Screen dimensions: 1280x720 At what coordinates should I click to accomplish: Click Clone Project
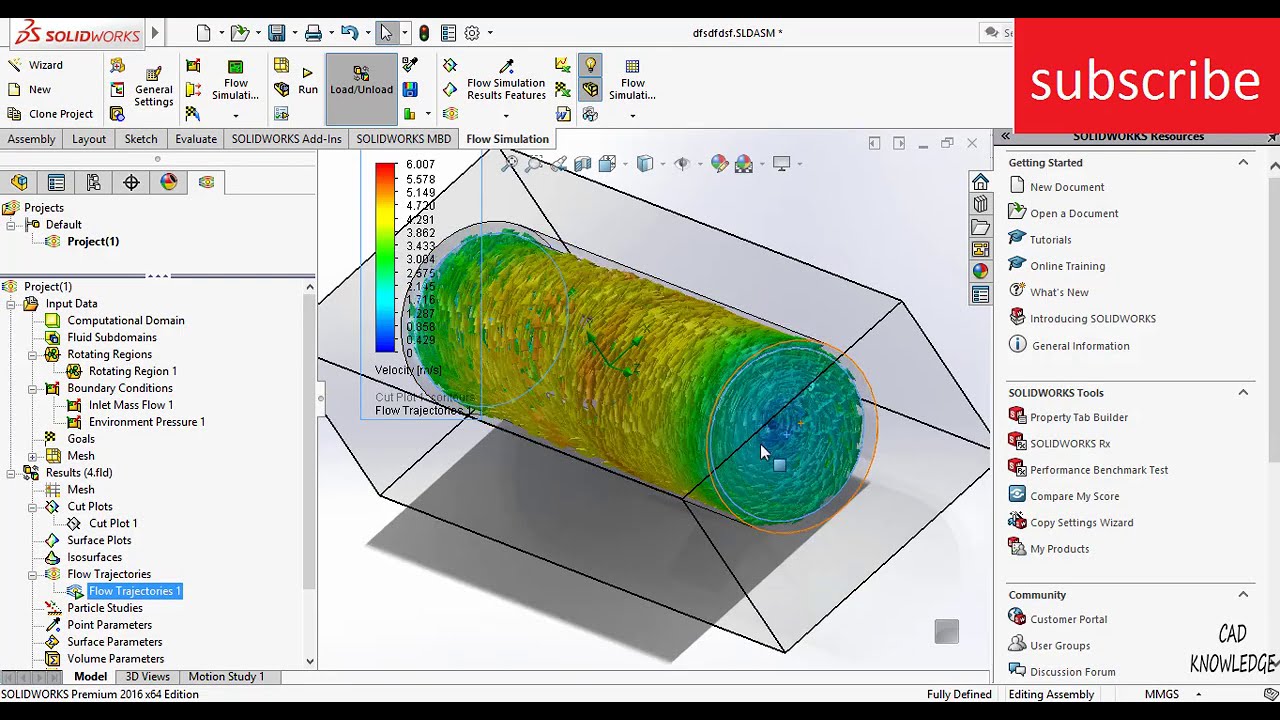[50, 114]
